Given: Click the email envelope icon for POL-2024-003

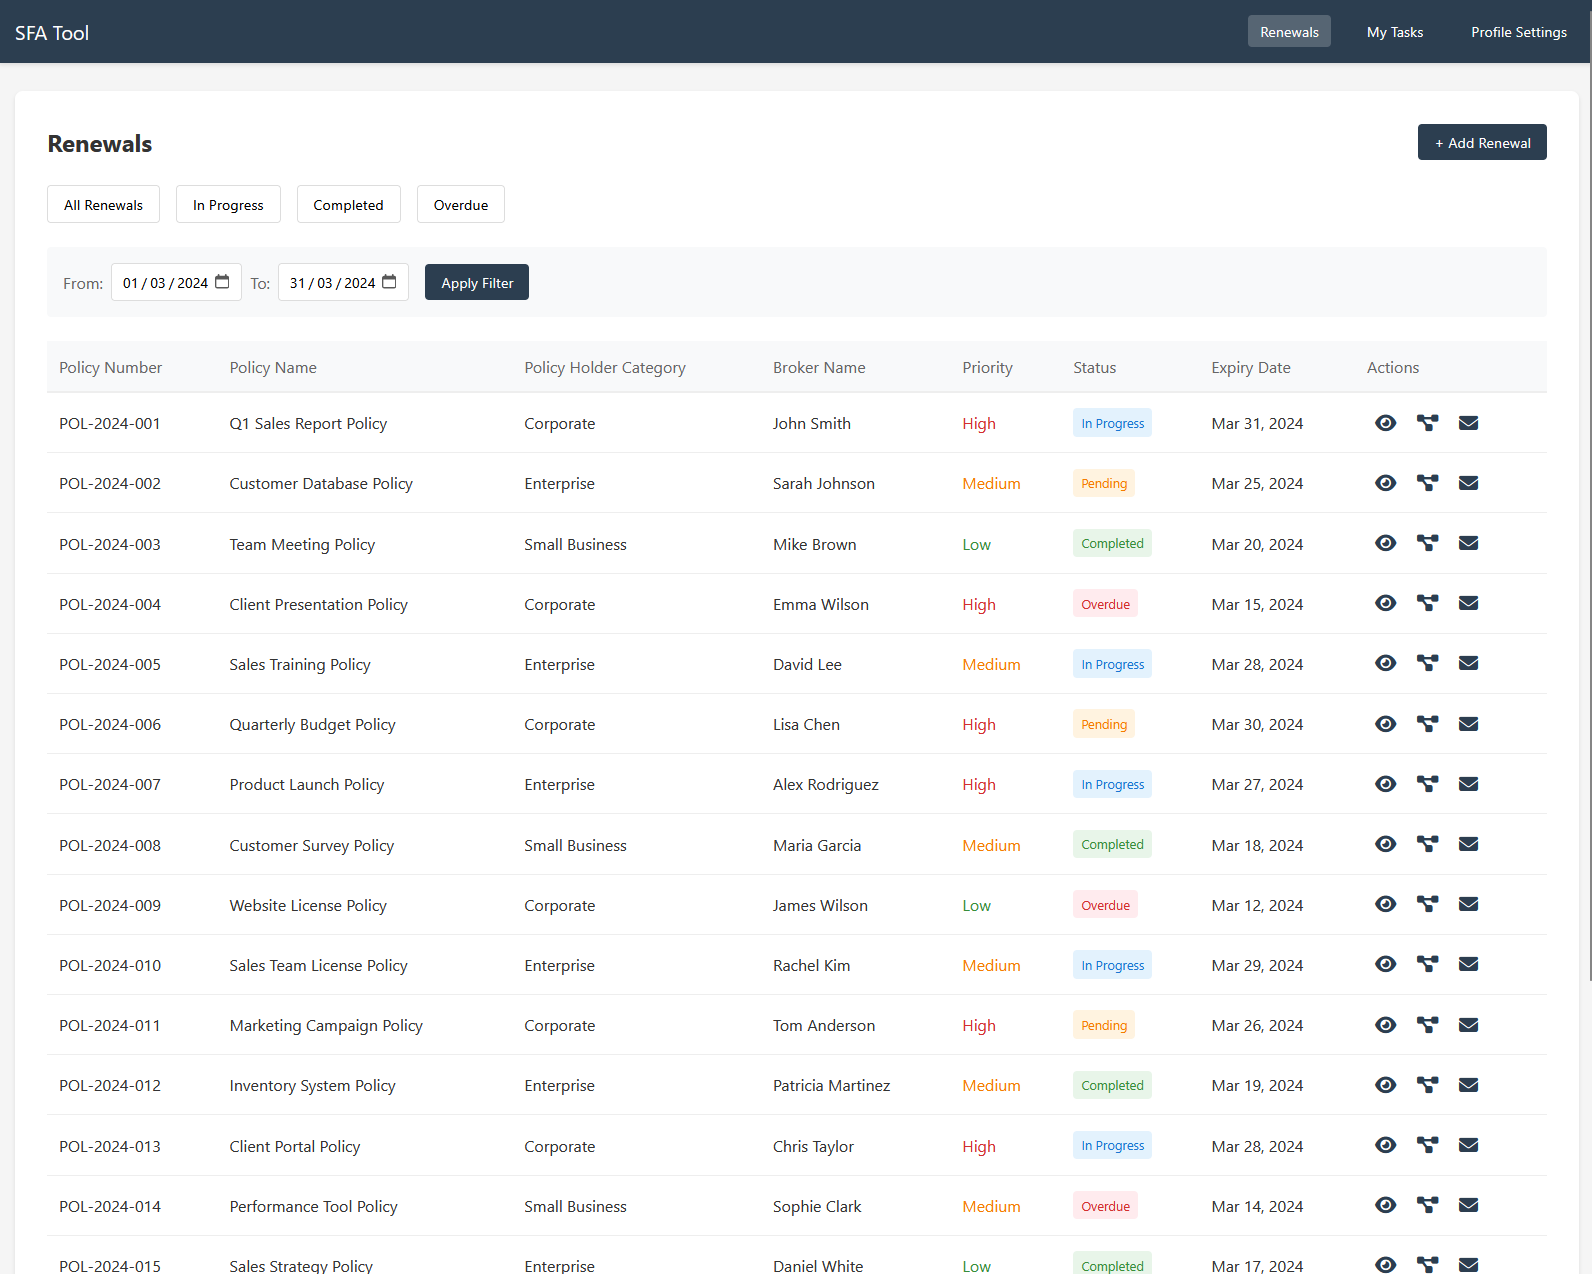Looking at the screenshot, I should 1468,543.
